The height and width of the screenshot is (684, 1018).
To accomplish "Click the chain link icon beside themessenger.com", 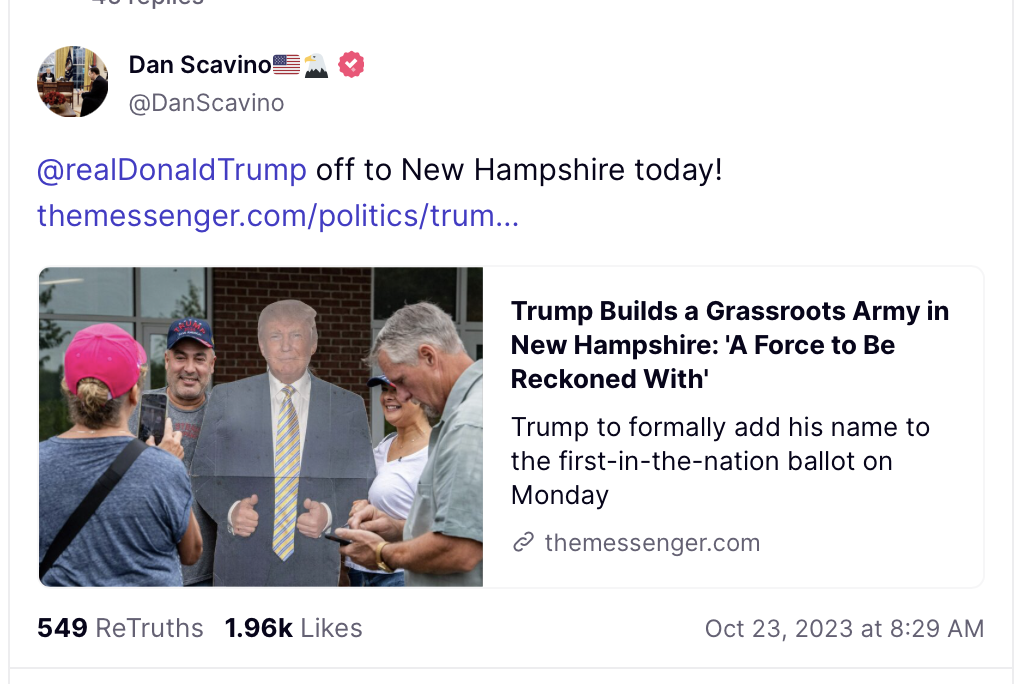I will (523, 543).
